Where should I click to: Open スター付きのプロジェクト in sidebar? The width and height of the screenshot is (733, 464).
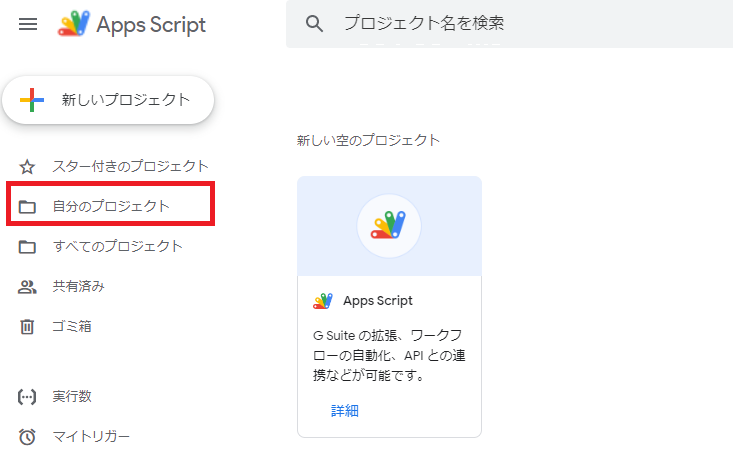[x=113, y=166]
